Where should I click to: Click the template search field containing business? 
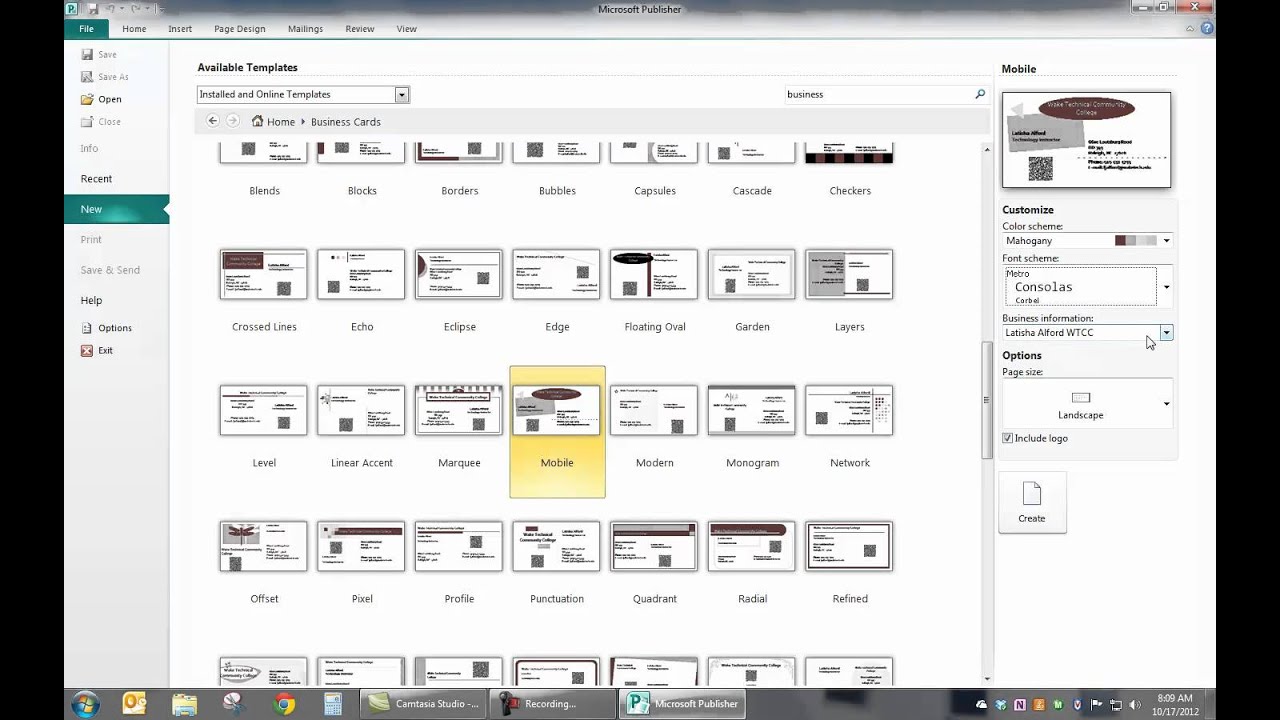(x=877, y=94)
